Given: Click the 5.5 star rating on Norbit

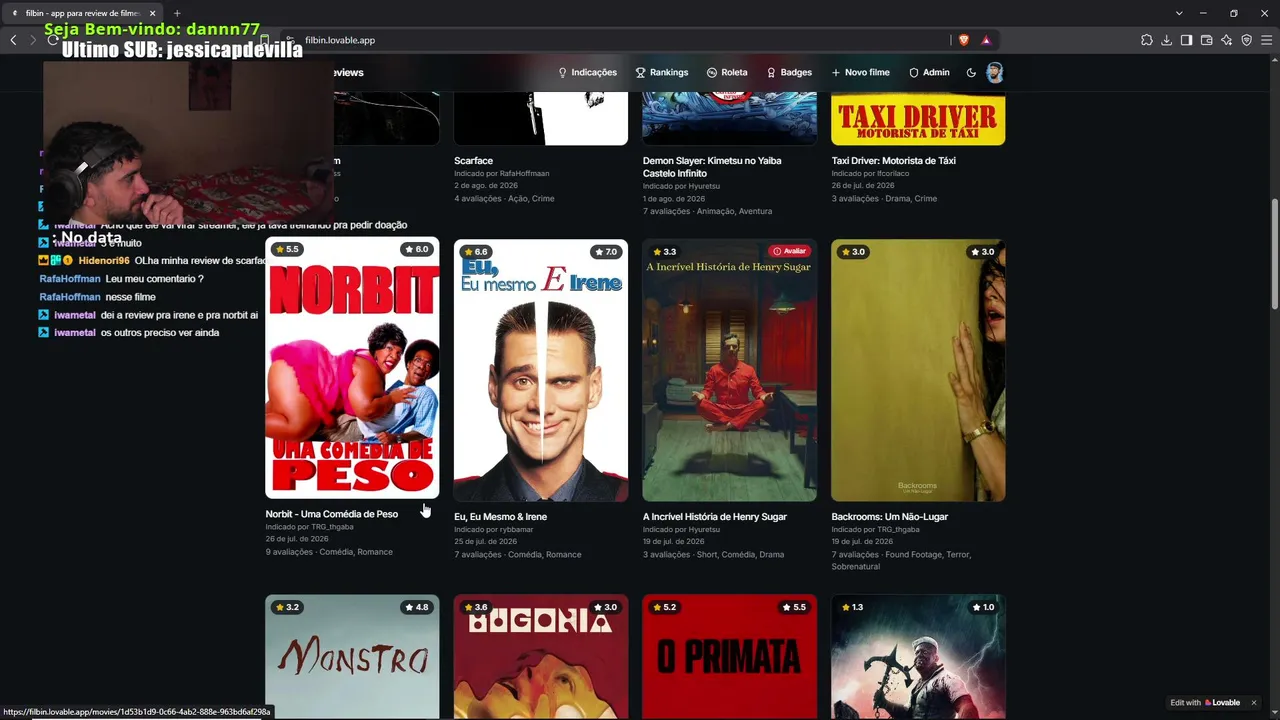Looking at the screenshot, I should [287, 249].
